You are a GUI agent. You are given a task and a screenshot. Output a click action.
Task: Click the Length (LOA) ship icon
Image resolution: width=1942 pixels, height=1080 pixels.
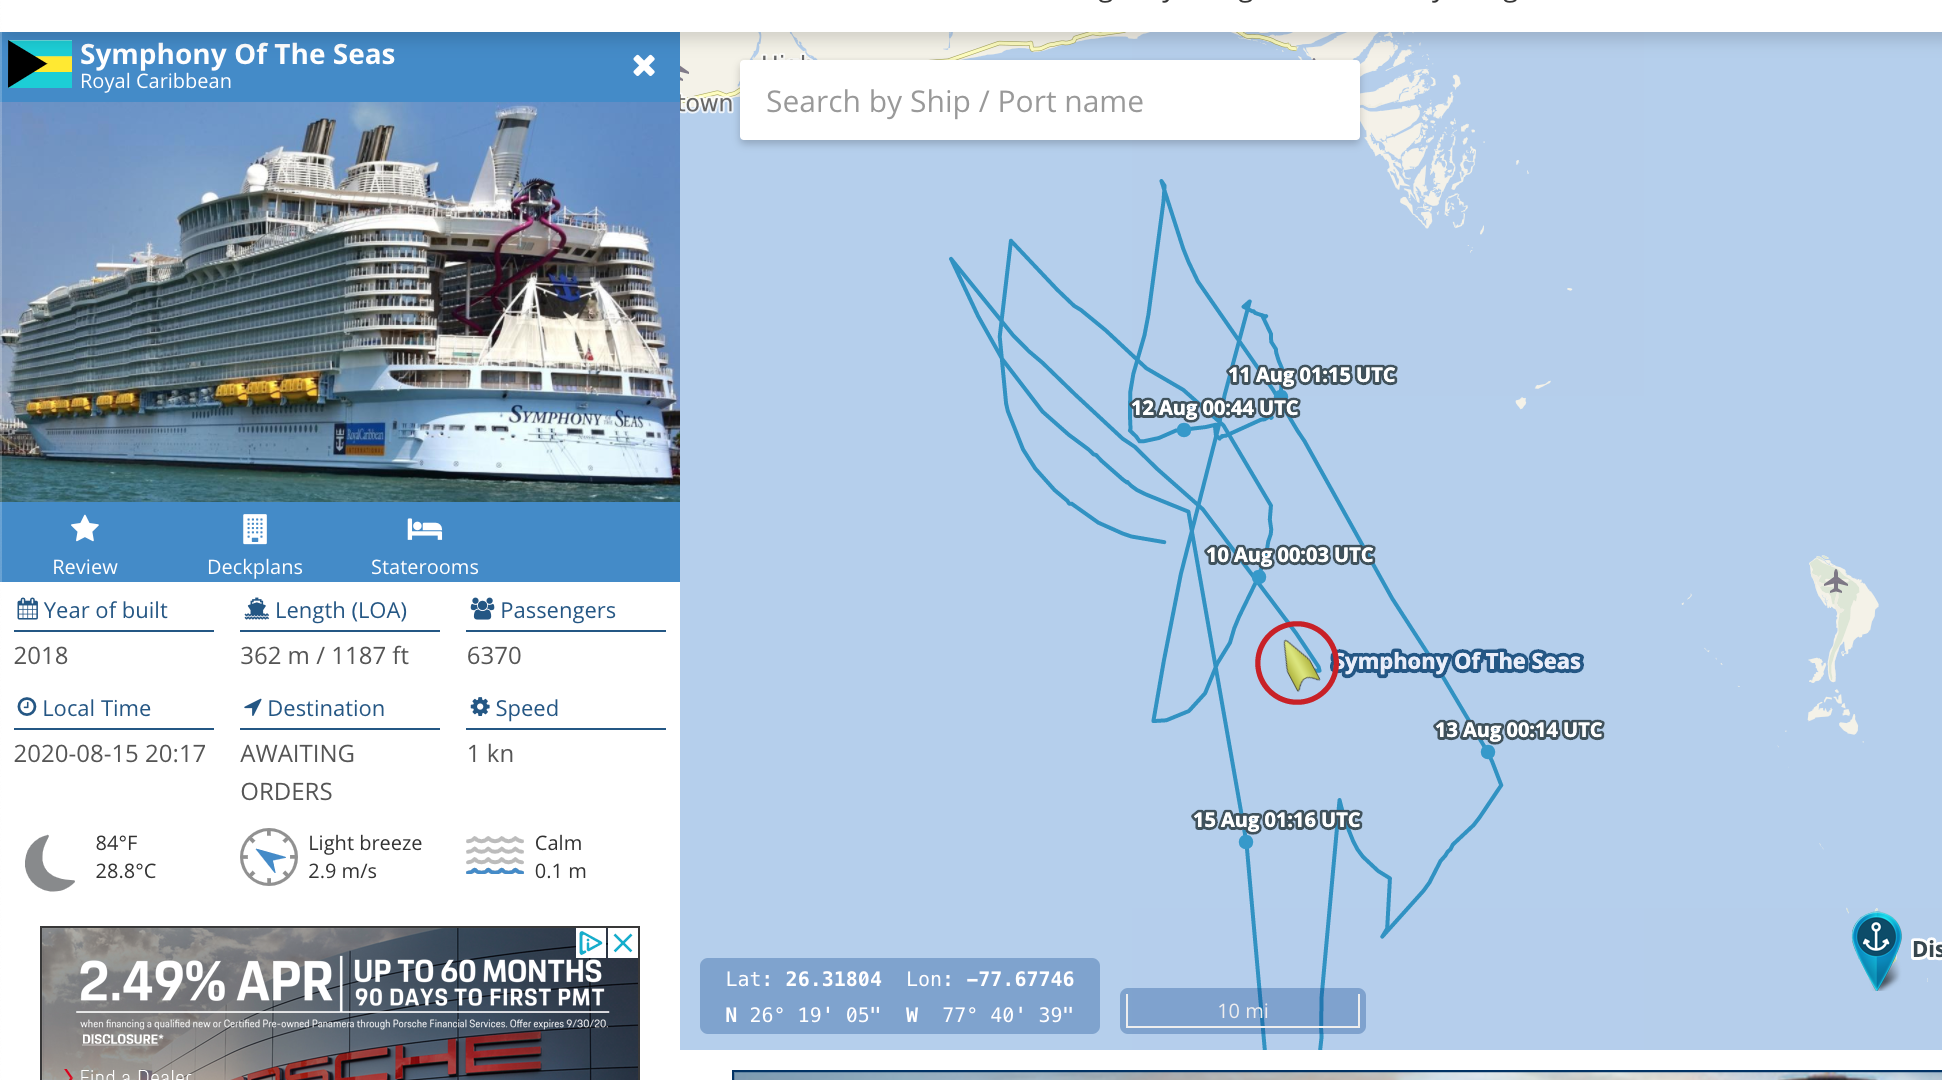tap(257, 609)
